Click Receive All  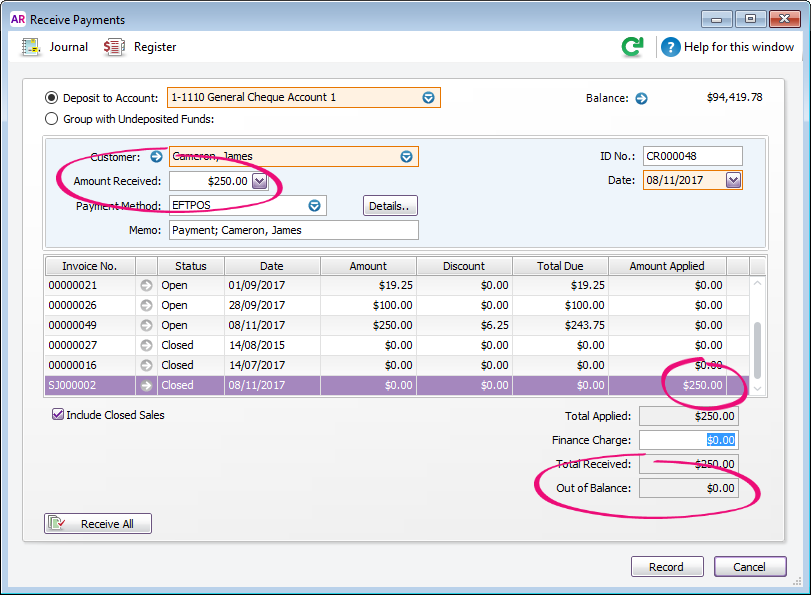pos(97,523)
